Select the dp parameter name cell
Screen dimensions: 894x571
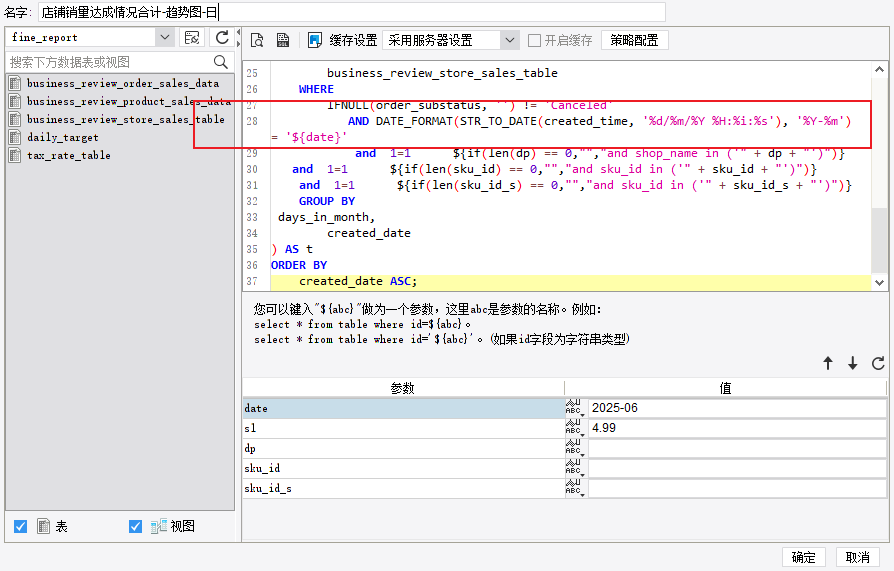tap(404, 448)
